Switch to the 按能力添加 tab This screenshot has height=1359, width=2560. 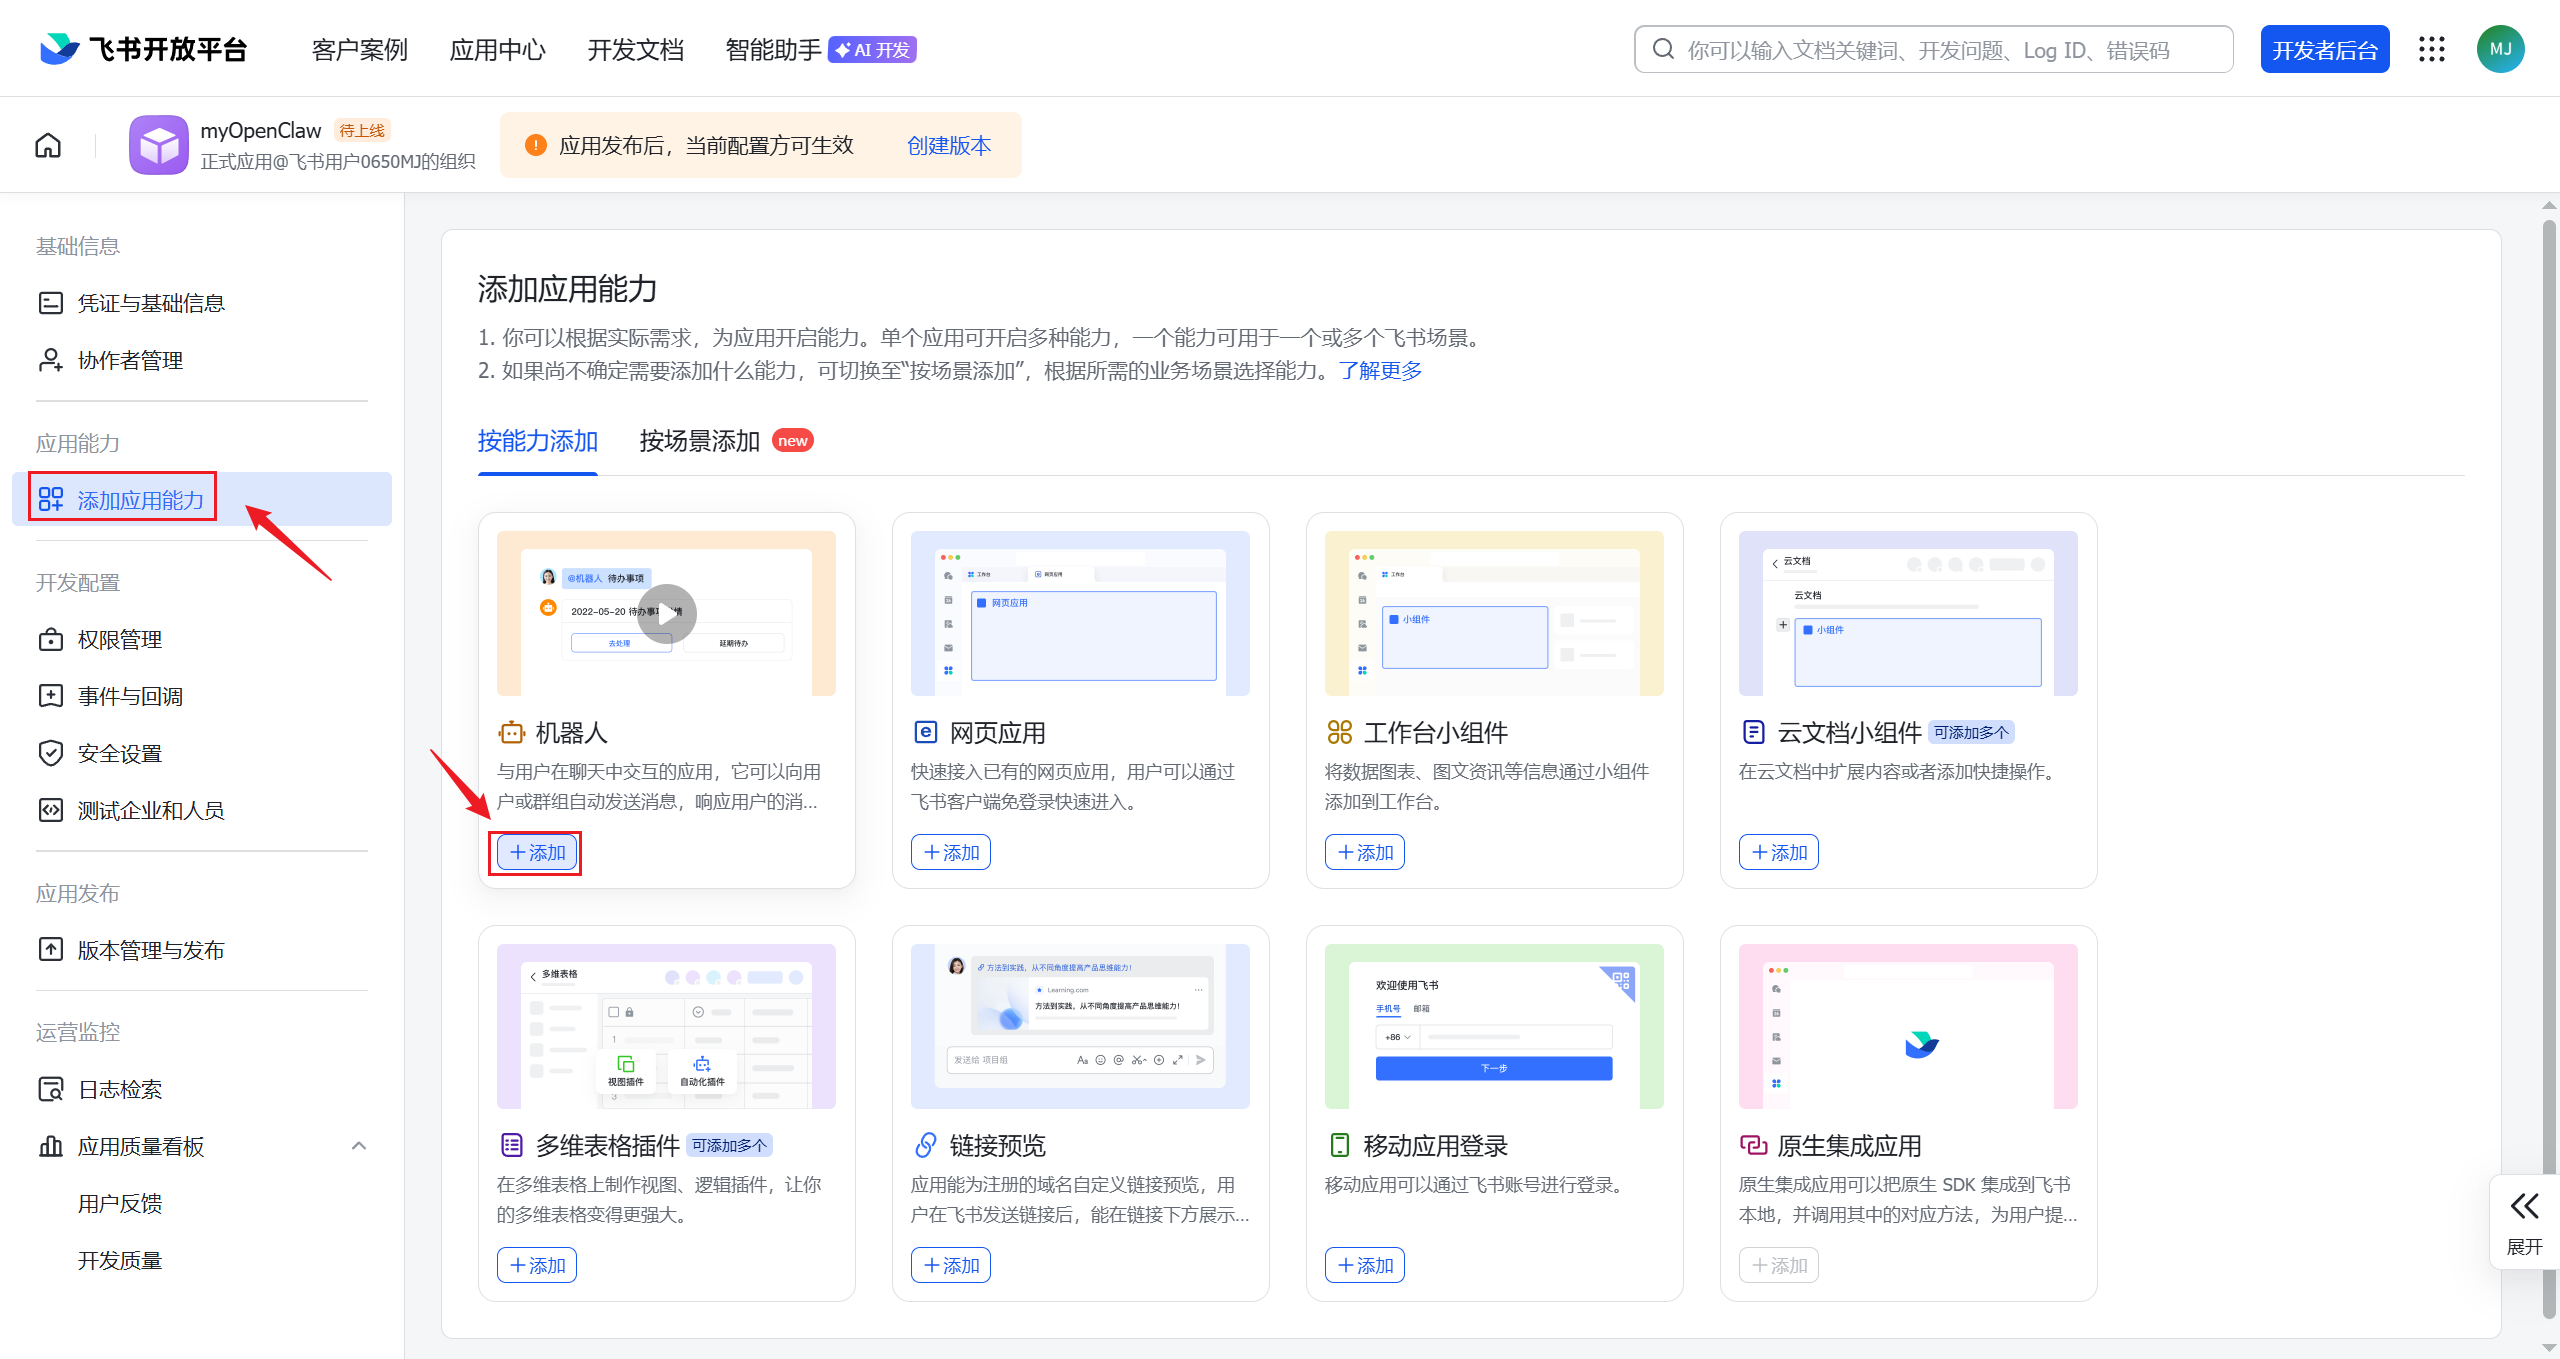tap(538, 441)
